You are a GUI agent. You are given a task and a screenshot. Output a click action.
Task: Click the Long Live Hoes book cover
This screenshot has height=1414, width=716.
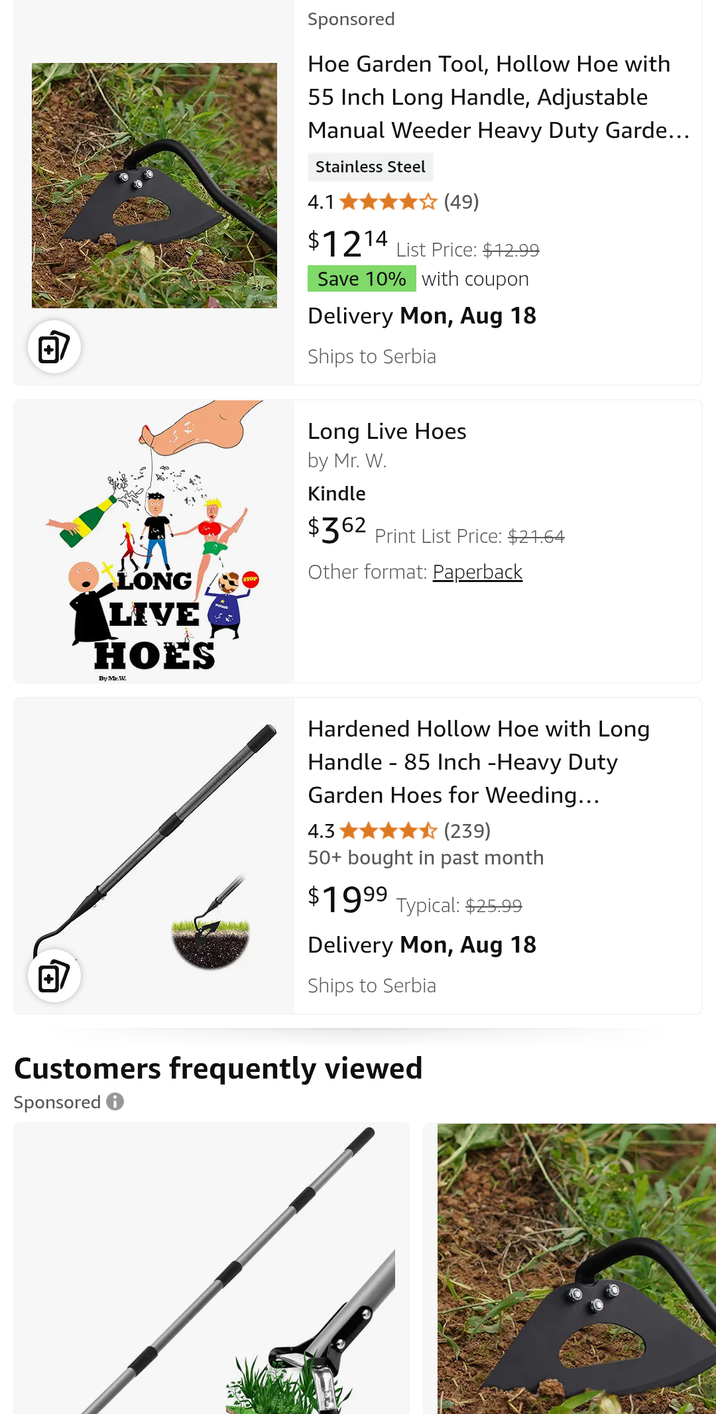coord(154,539)
